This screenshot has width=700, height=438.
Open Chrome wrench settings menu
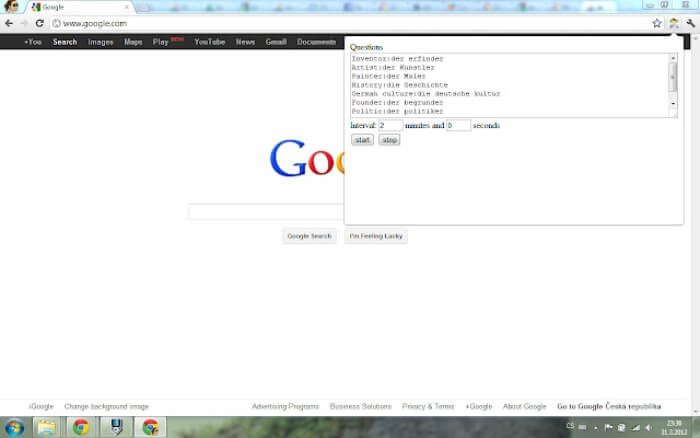click(x=691, y=23)
